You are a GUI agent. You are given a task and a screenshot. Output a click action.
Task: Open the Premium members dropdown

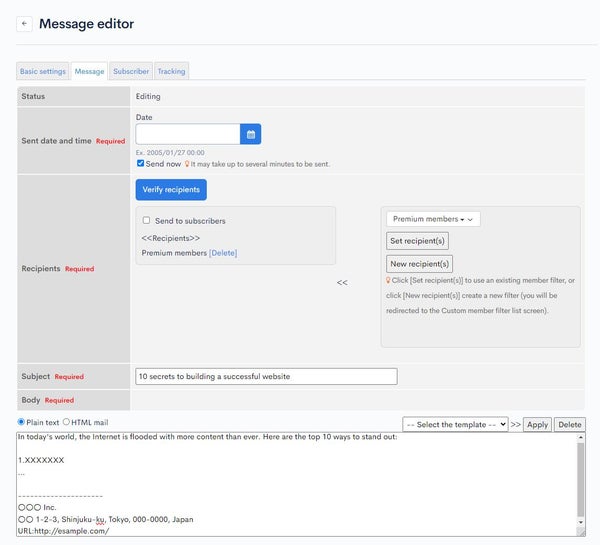point(433,219)
